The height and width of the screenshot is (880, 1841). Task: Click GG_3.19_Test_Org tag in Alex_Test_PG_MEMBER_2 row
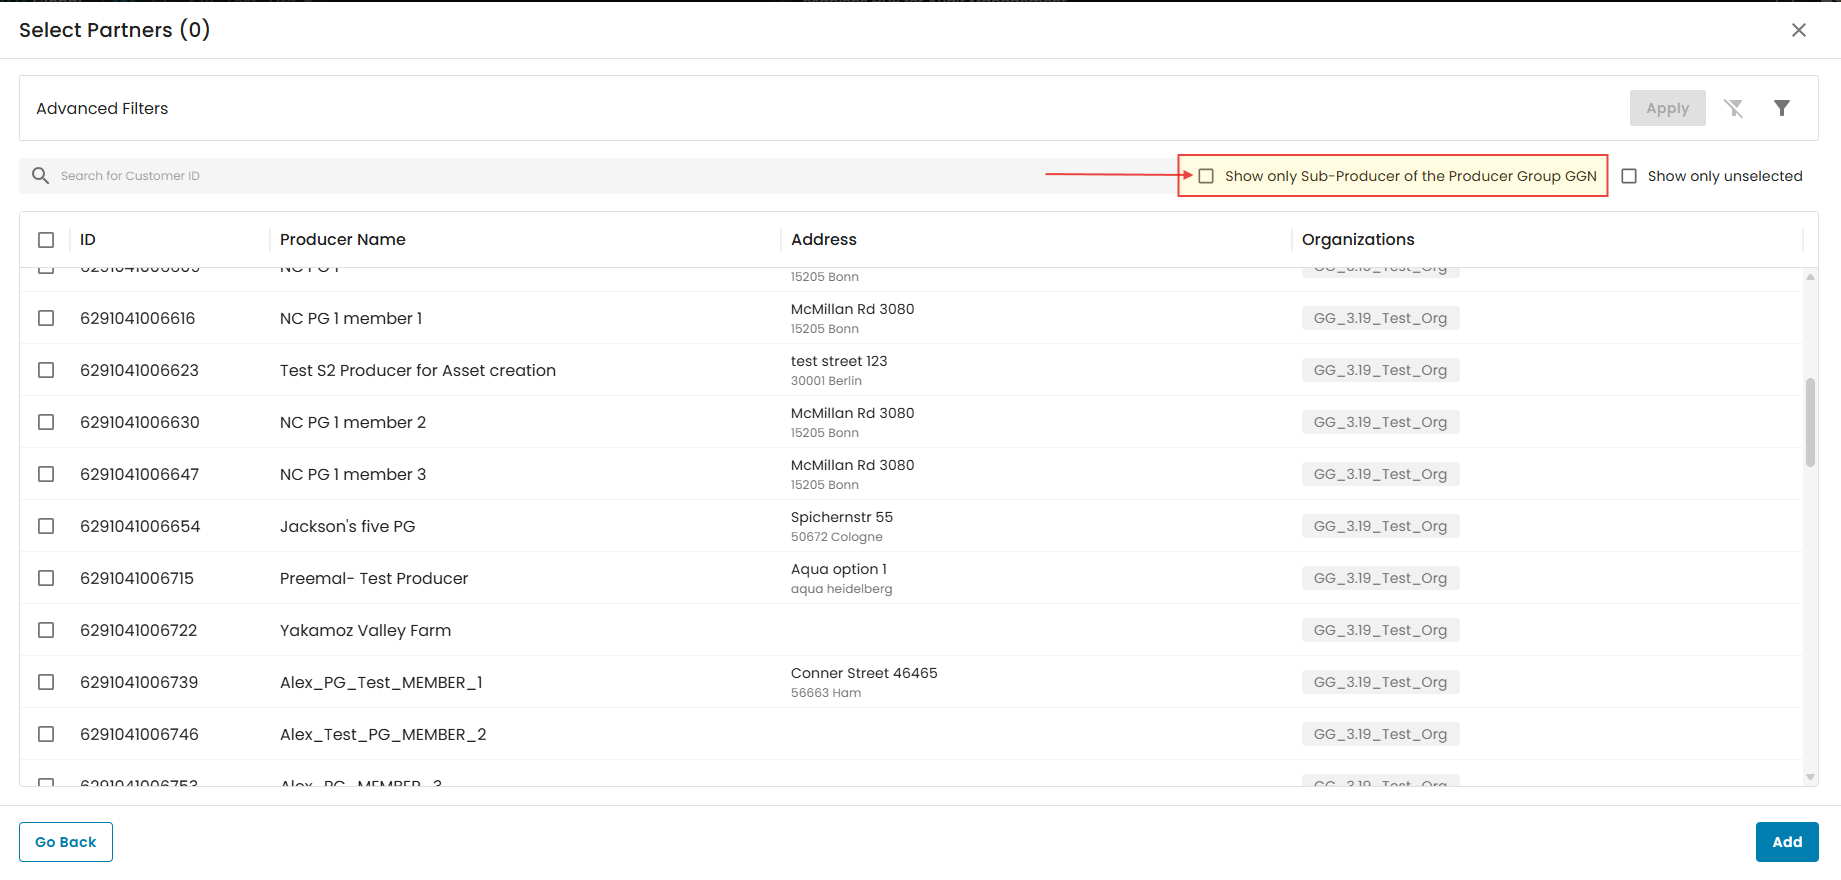(x=1380, y=734)
